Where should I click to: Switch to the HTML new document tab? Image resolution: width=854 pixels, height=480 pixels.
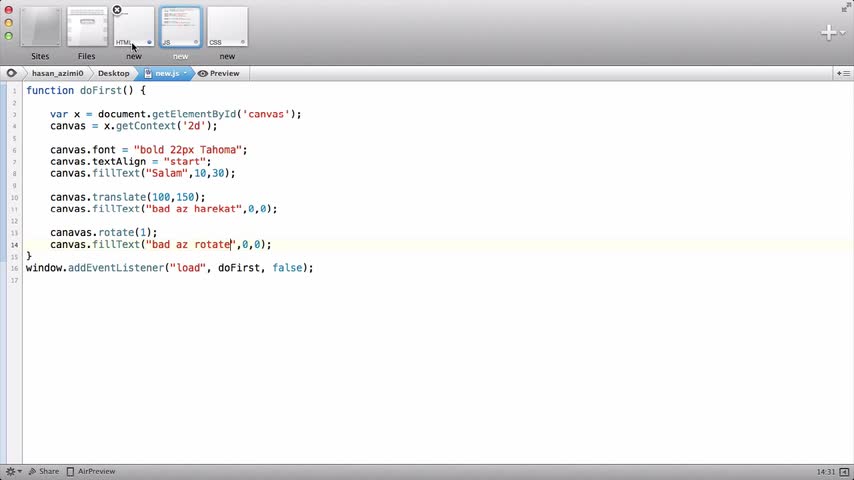134,27
